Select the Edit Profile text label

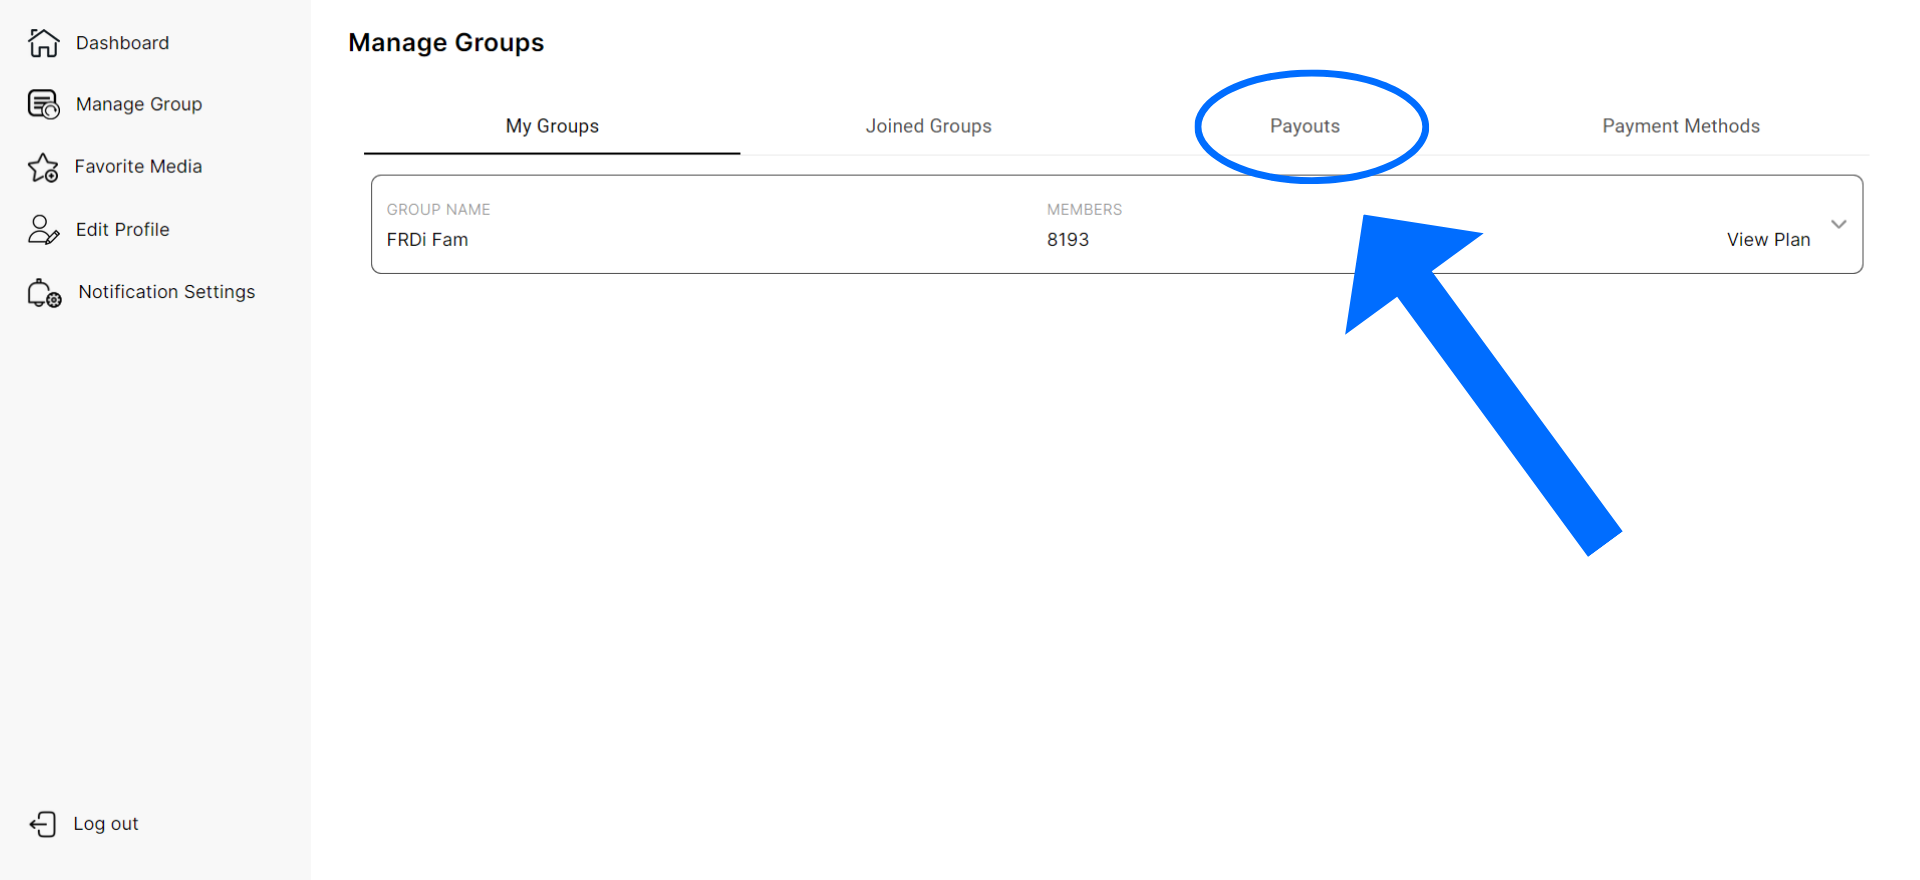tap(122, 229)
